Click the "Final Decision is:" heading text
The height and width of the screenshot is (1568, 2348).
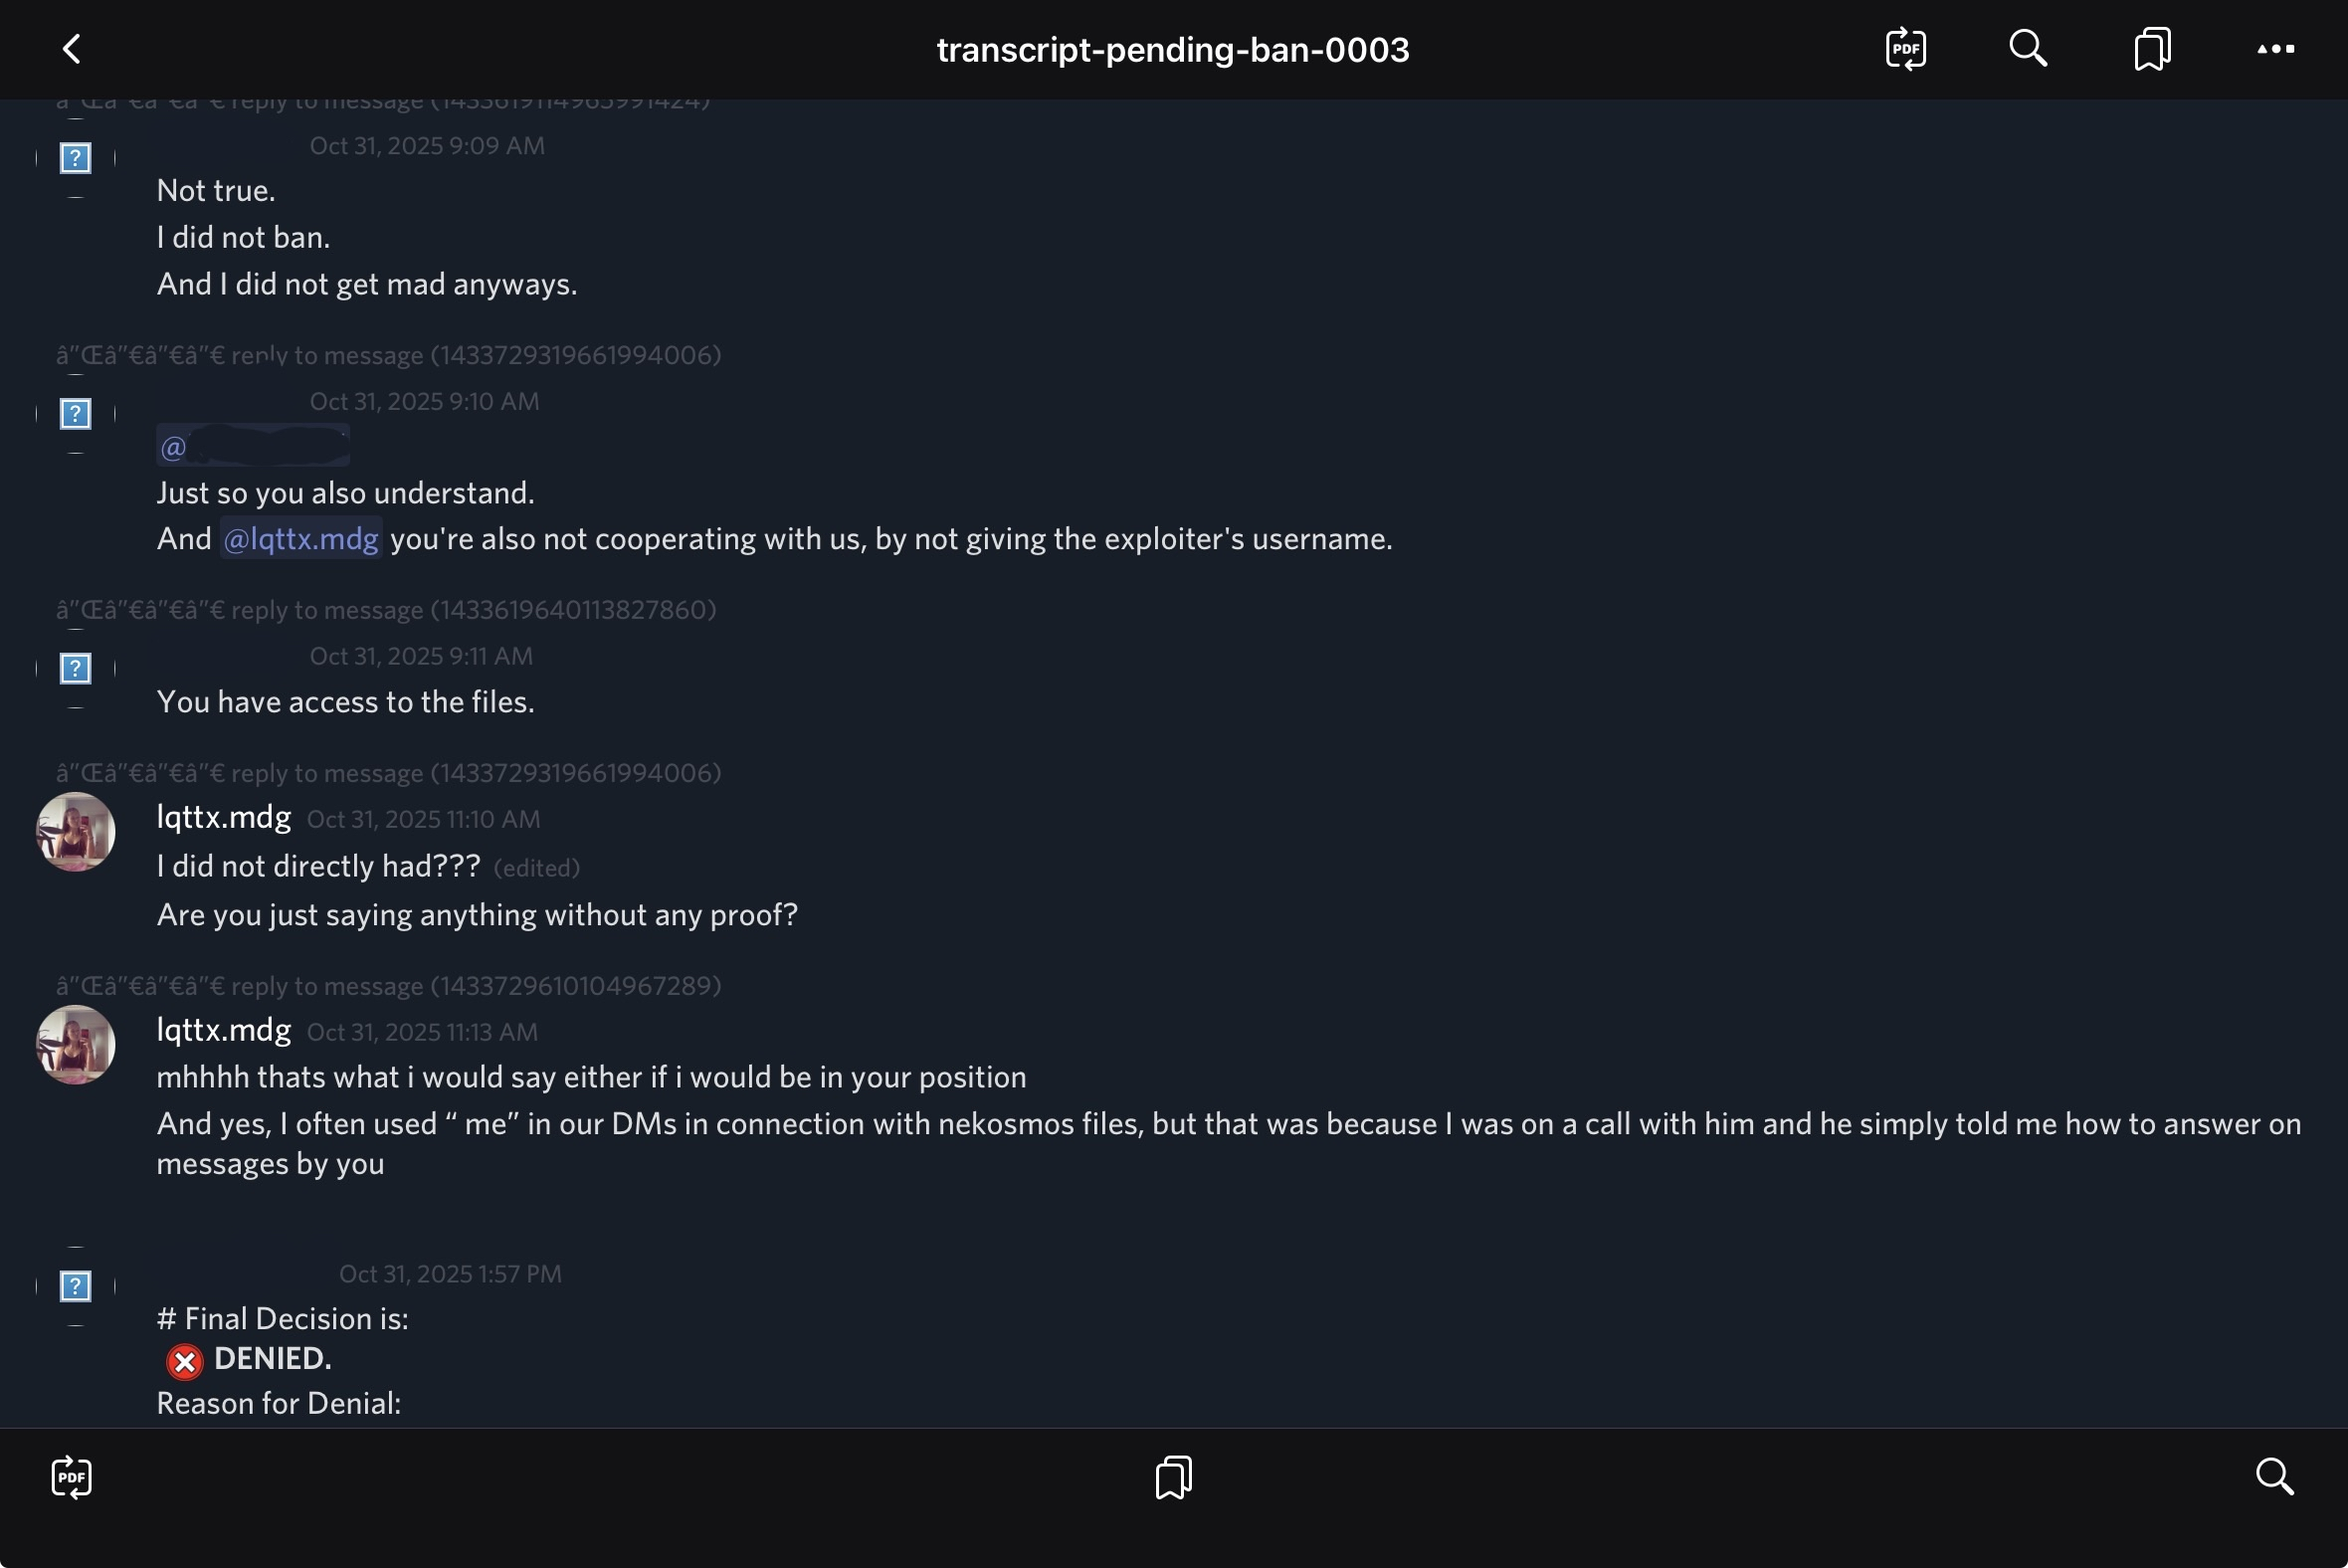coord(283,1319)
